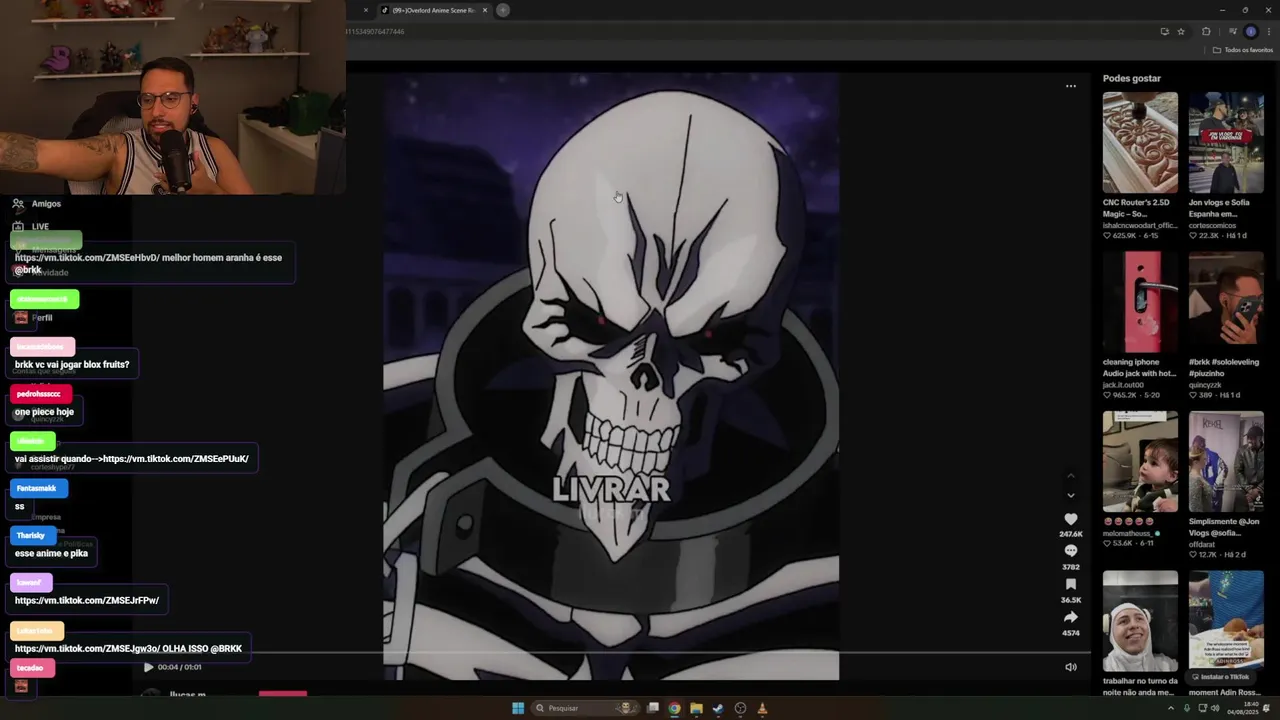
Task: Click the install app icon in address bar
Action: (x=1164, y=31)
